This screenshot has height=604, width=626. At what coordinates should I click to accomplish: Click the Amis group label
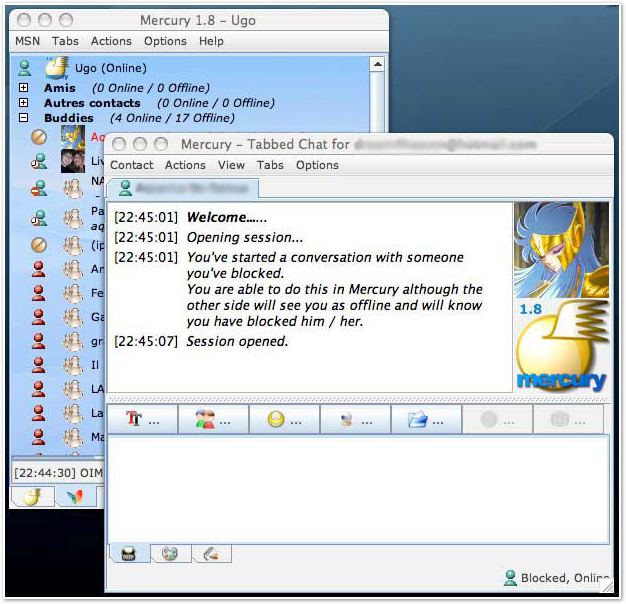pos(60,88)
